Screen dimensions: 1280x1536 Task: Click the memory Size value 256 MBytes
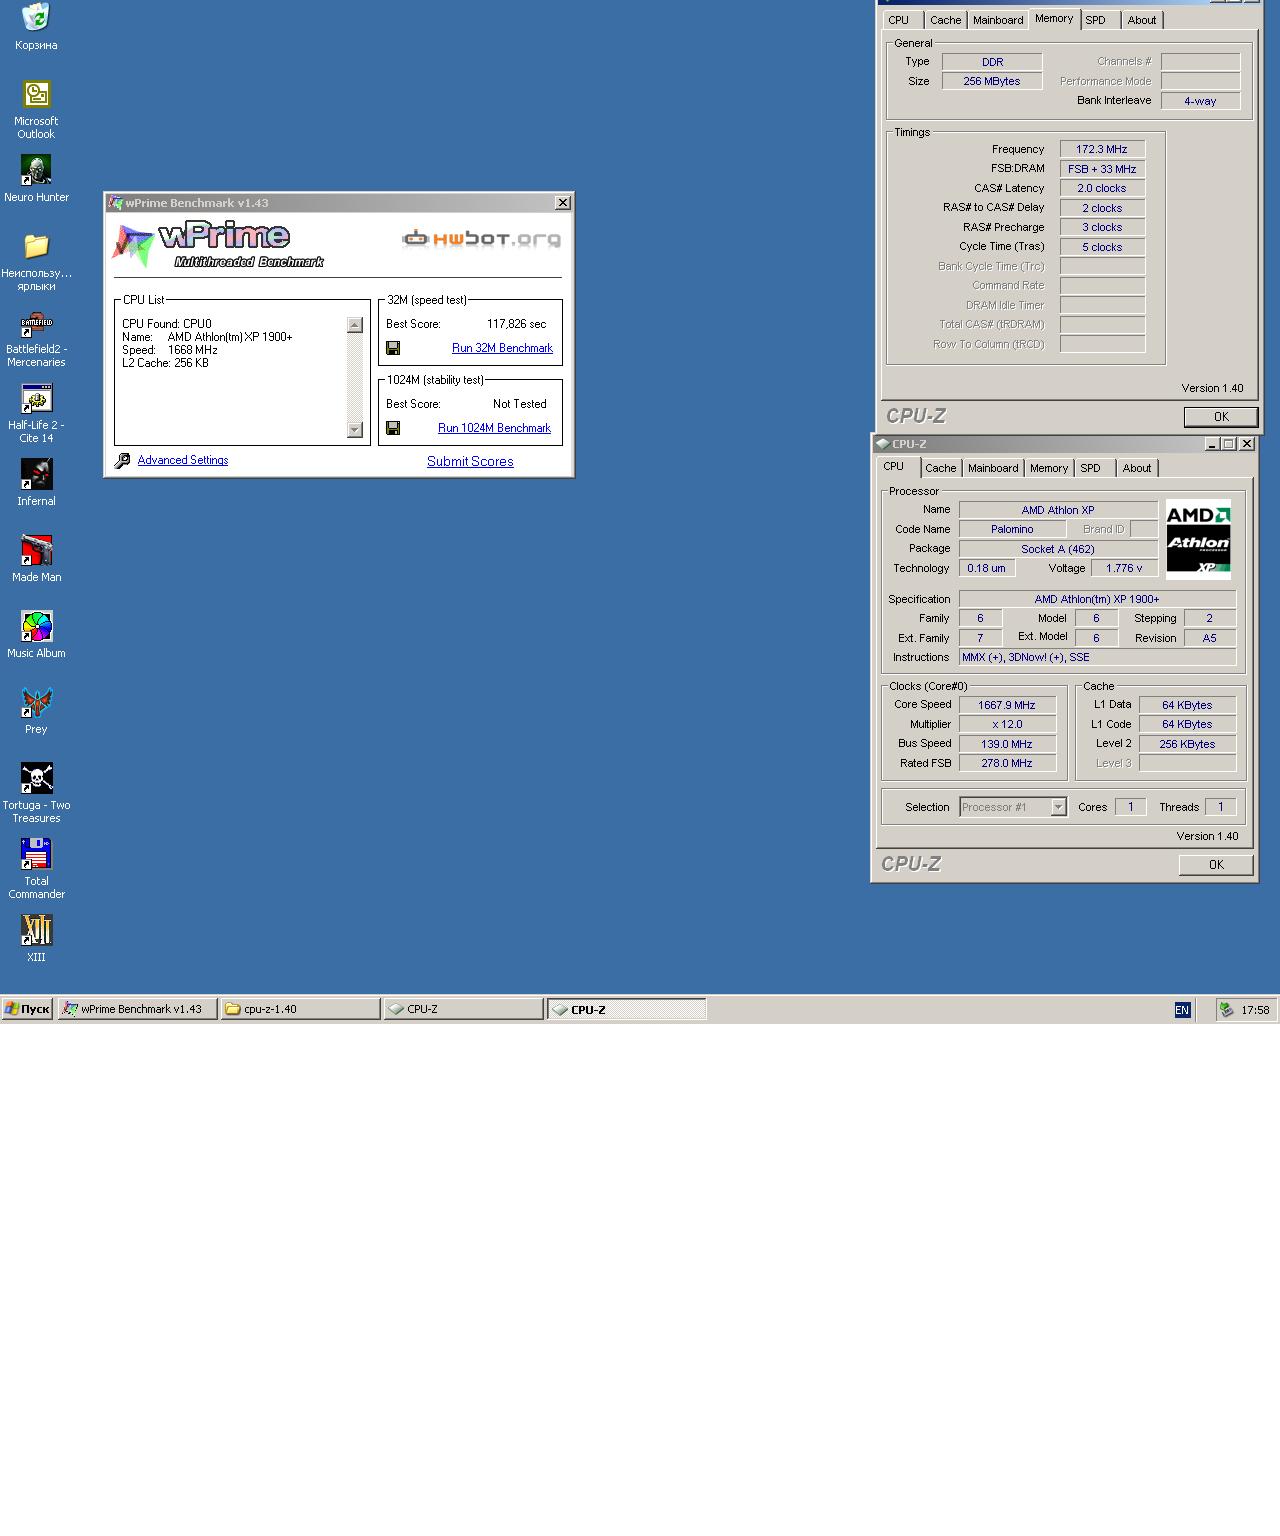coord(992,81)
